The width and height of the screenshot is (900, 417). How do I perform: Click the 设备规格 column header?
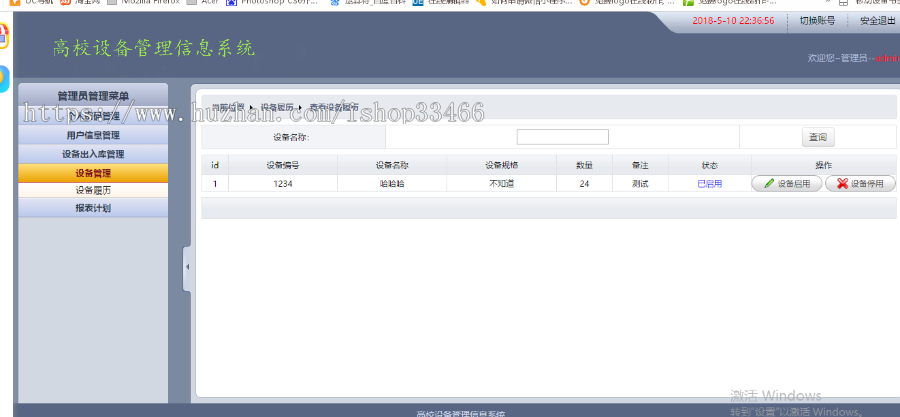point(502,165)
